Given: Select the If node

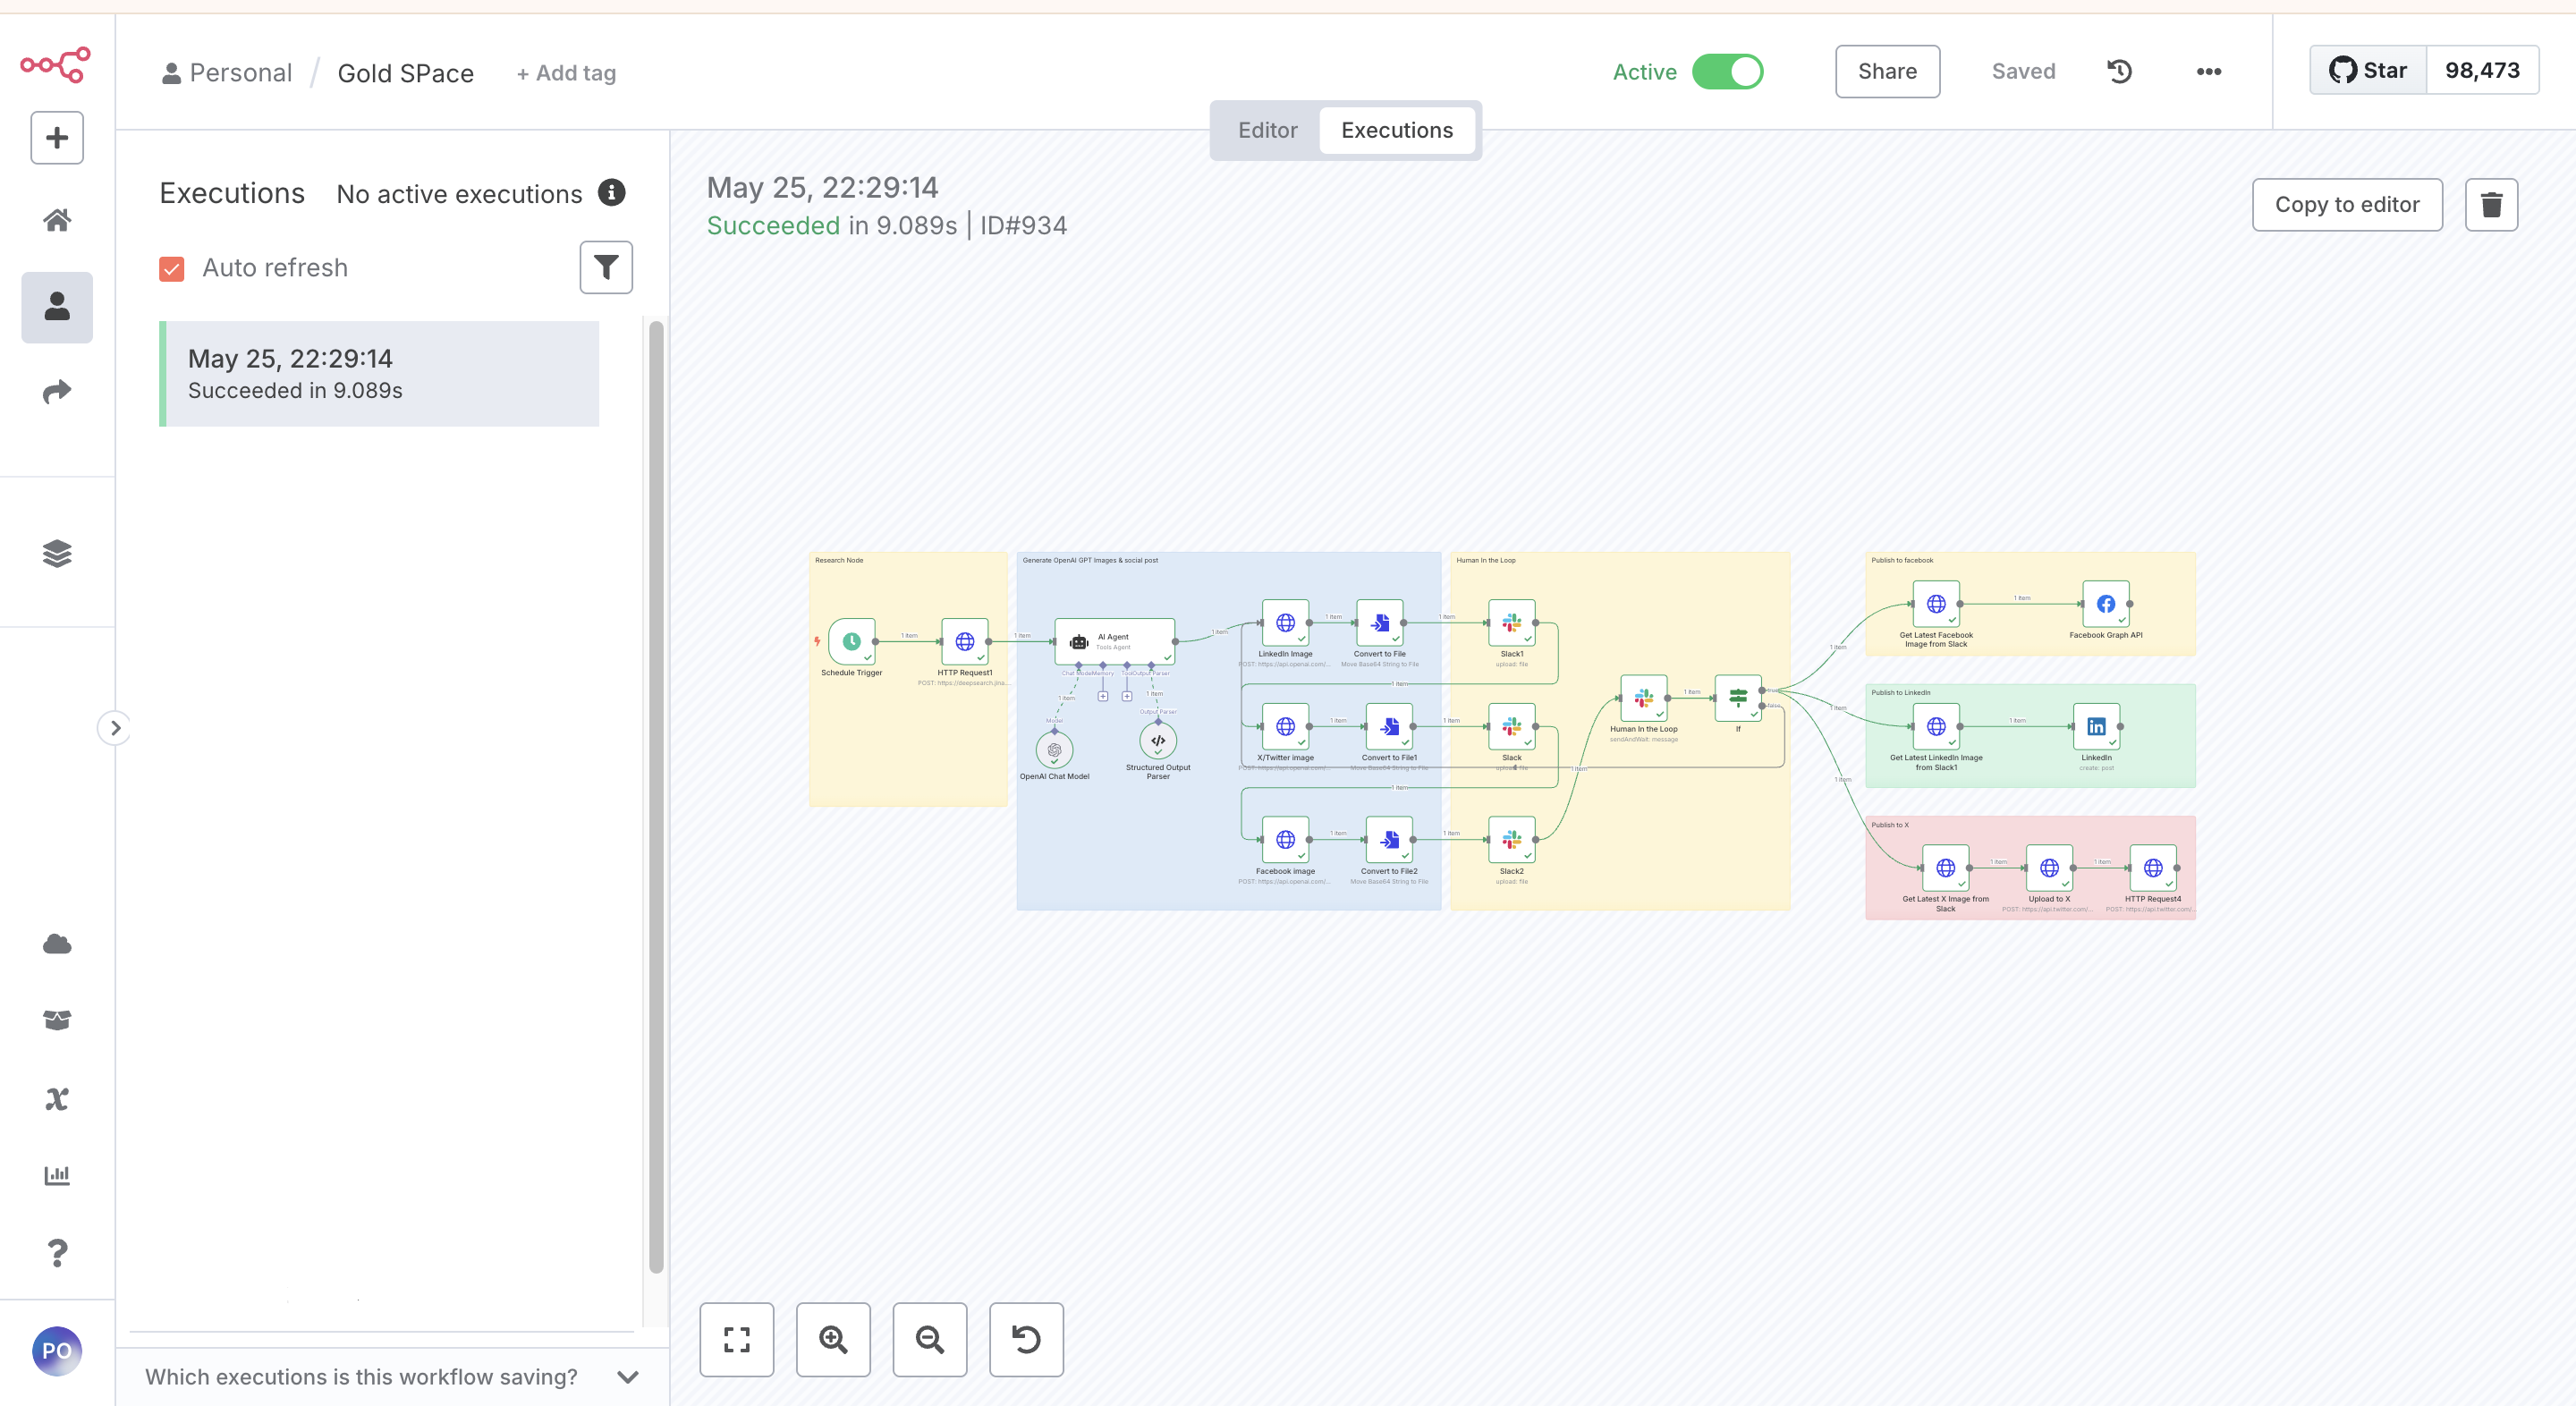Looking at the screenshot, I should pos(1738,698).
